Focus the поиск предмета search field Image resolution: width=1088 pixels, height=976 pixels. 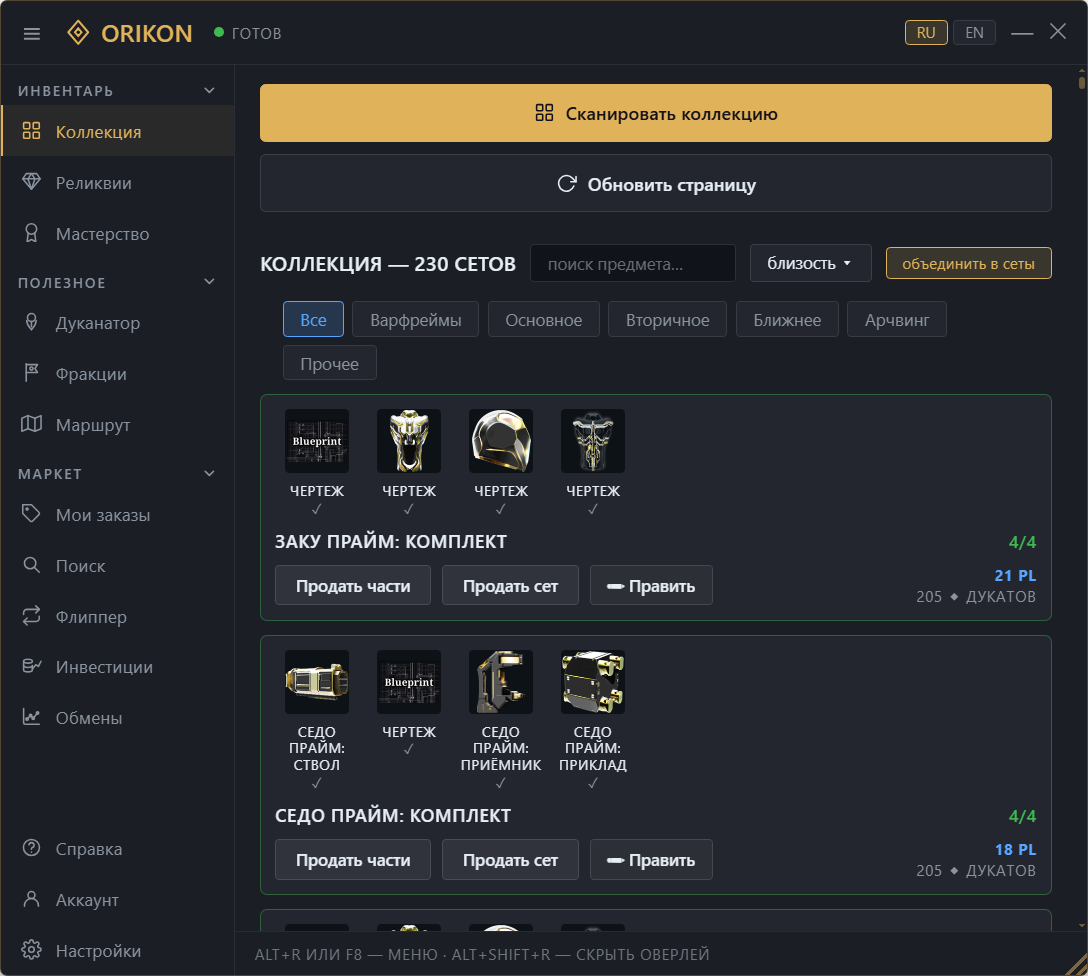633,264
